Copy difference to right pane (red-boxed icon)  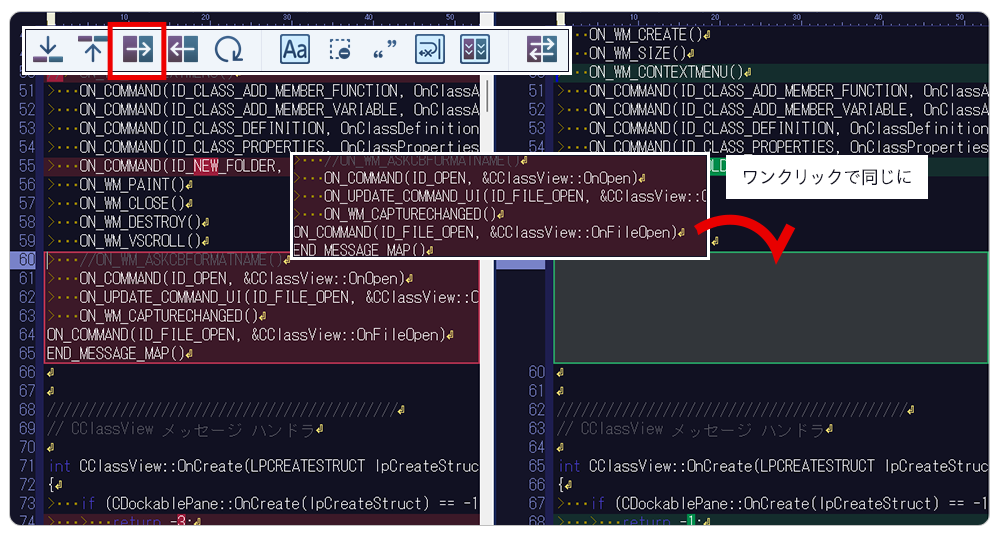point(137,50)
